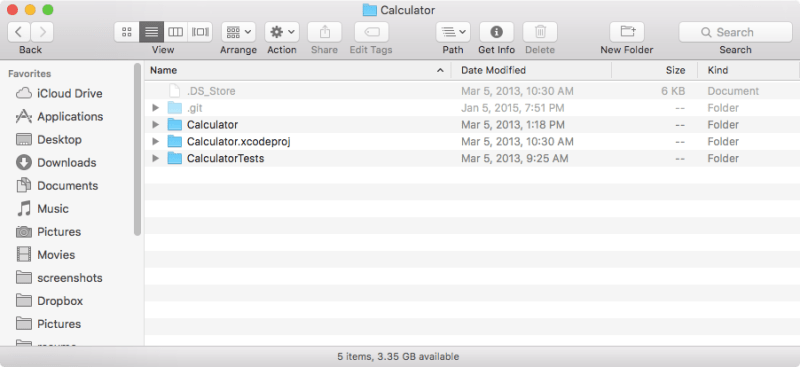
Task: Click the Favorites sidebar heading
Action: pyautogui.click(x=30, y=74)
